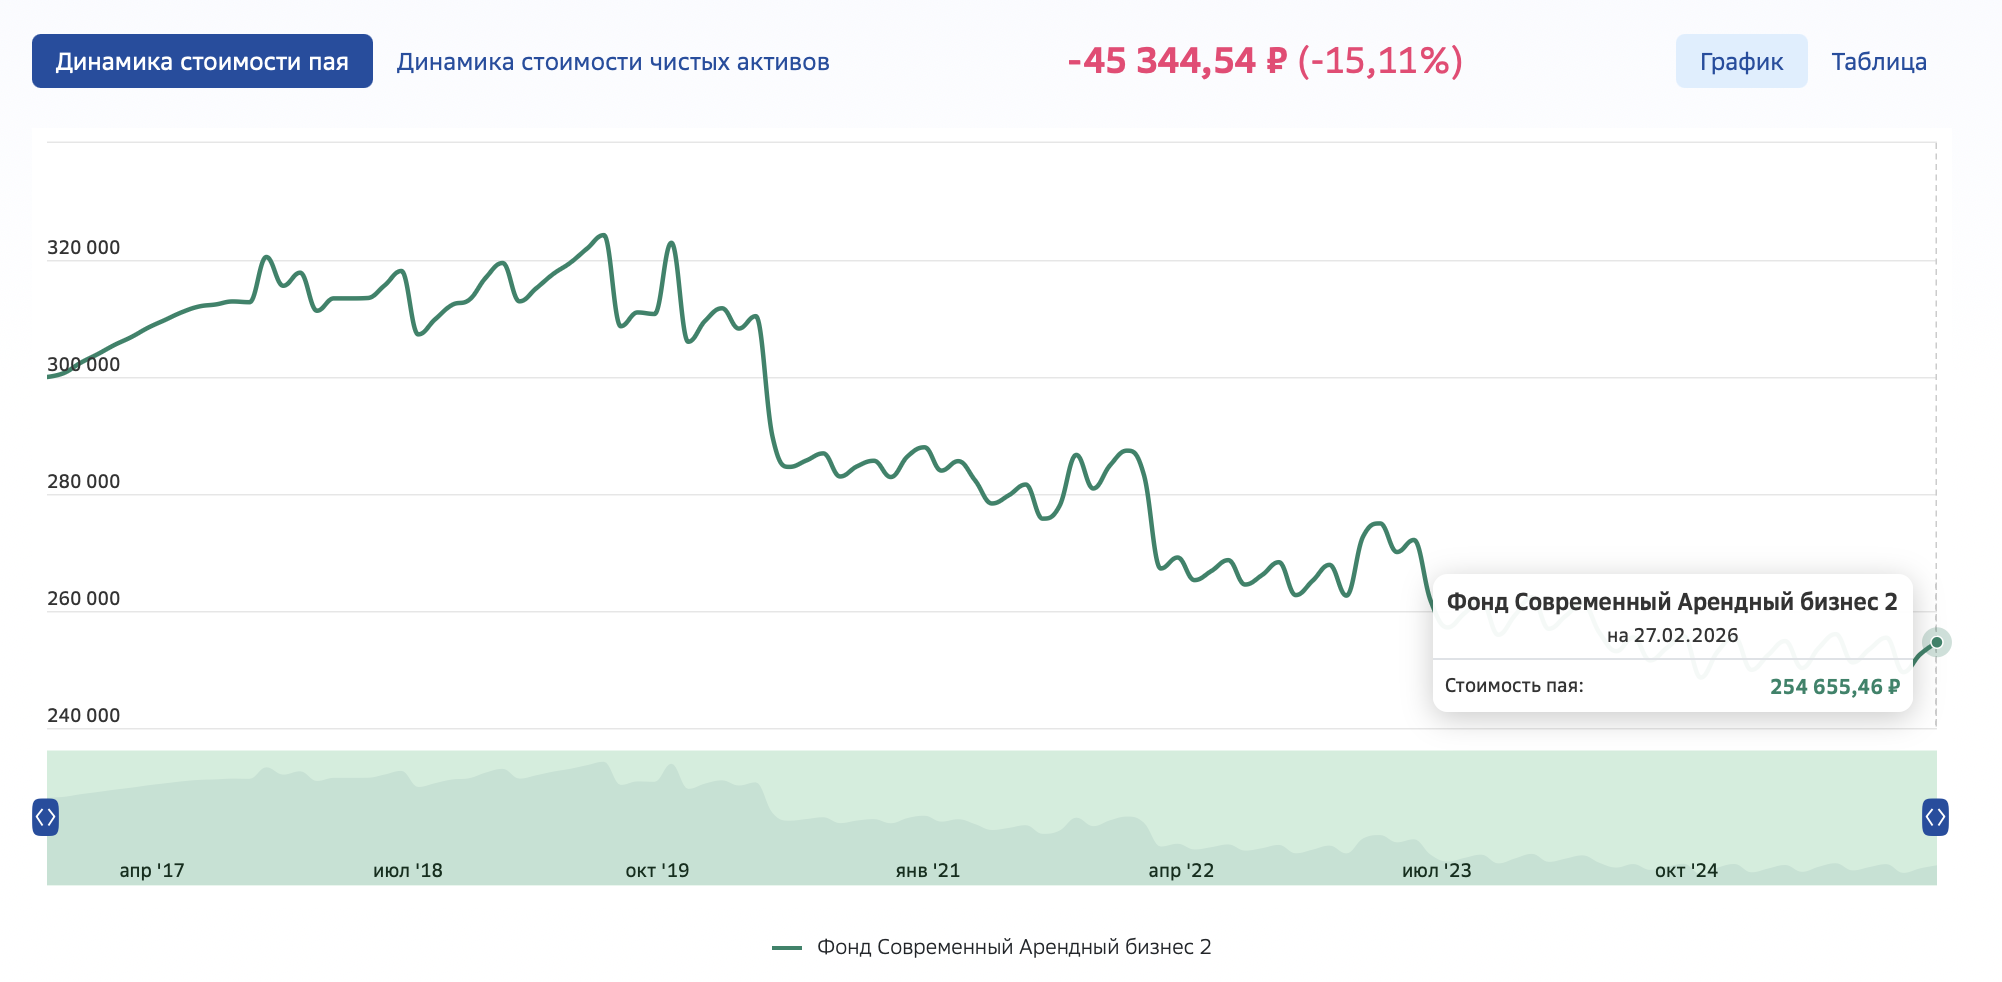The height and width of the screenshot is (982, 2002).
Task: Select апр '22 on the navigator timeline
Action: pyautogui.click(x=1181, y=870)
